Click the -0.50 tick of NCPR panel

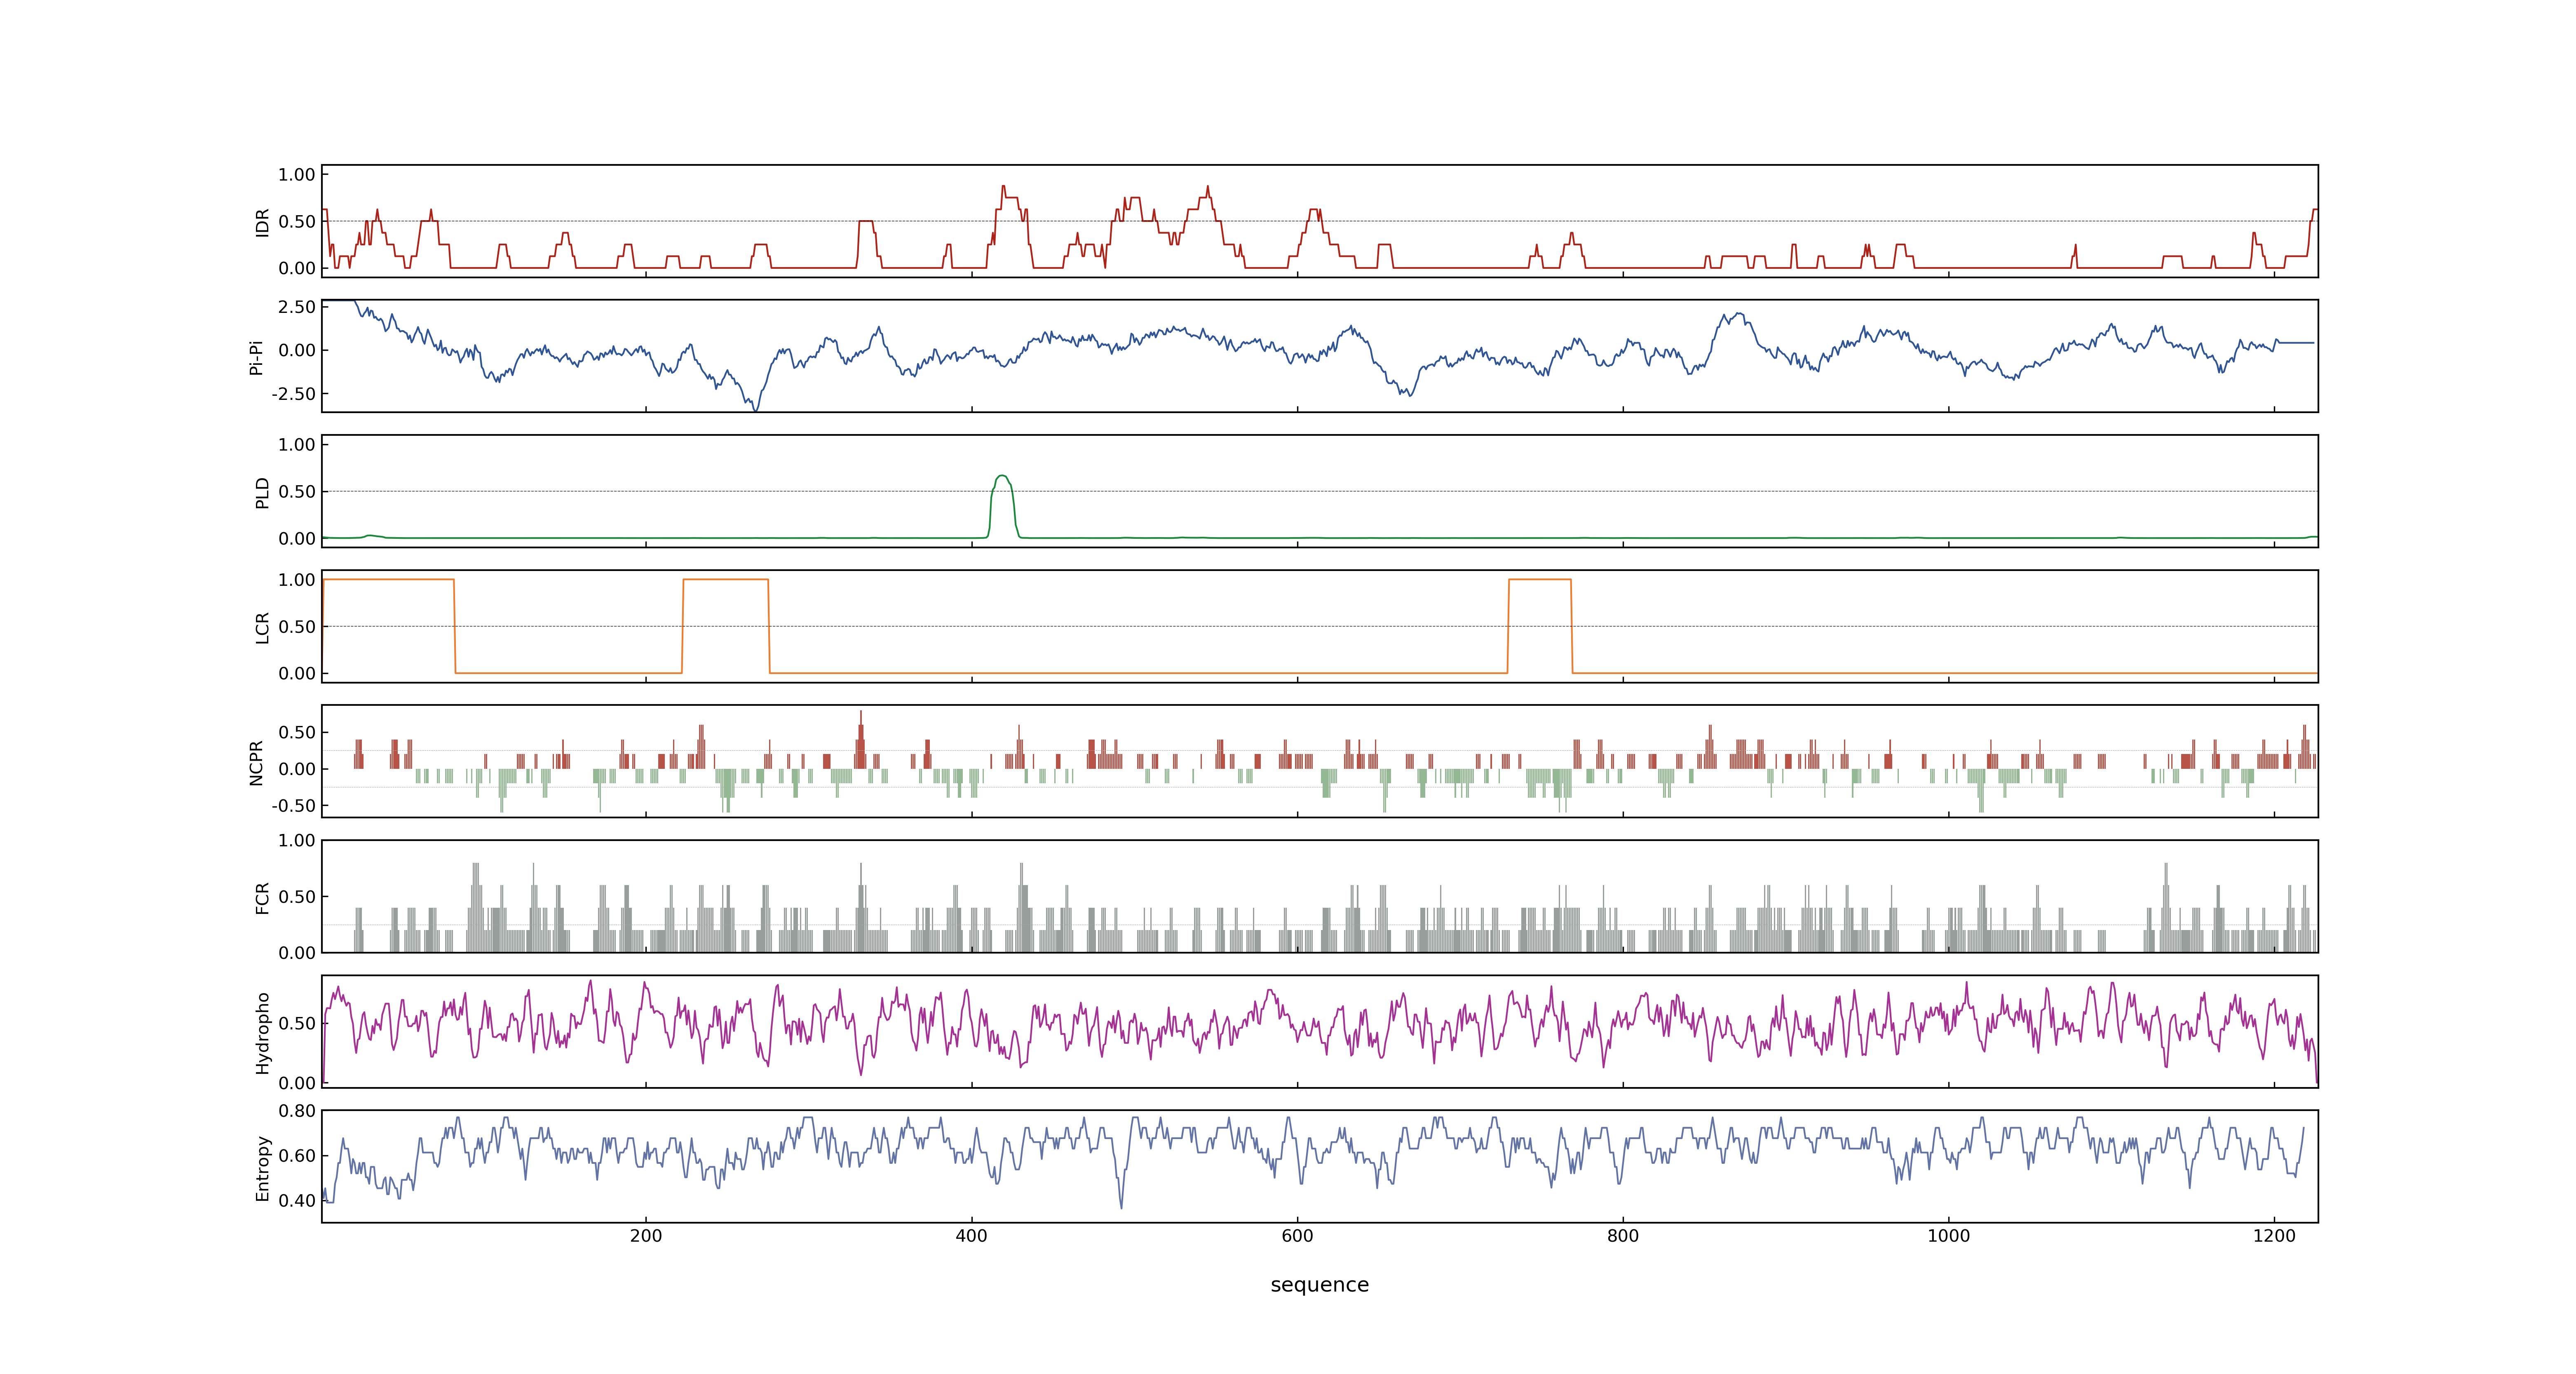[x=293, y=806]
